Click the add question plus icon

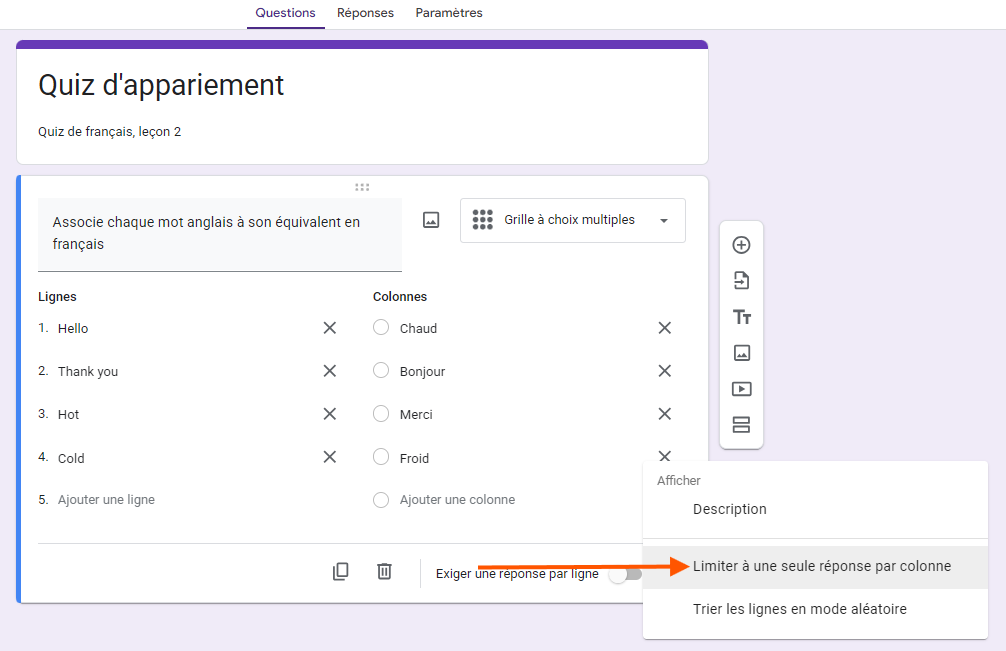(x=741, y=245)
